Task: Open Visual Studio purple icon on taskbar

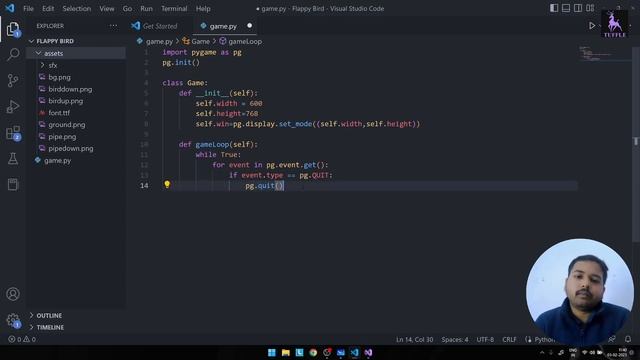Action: coord(368,353)
